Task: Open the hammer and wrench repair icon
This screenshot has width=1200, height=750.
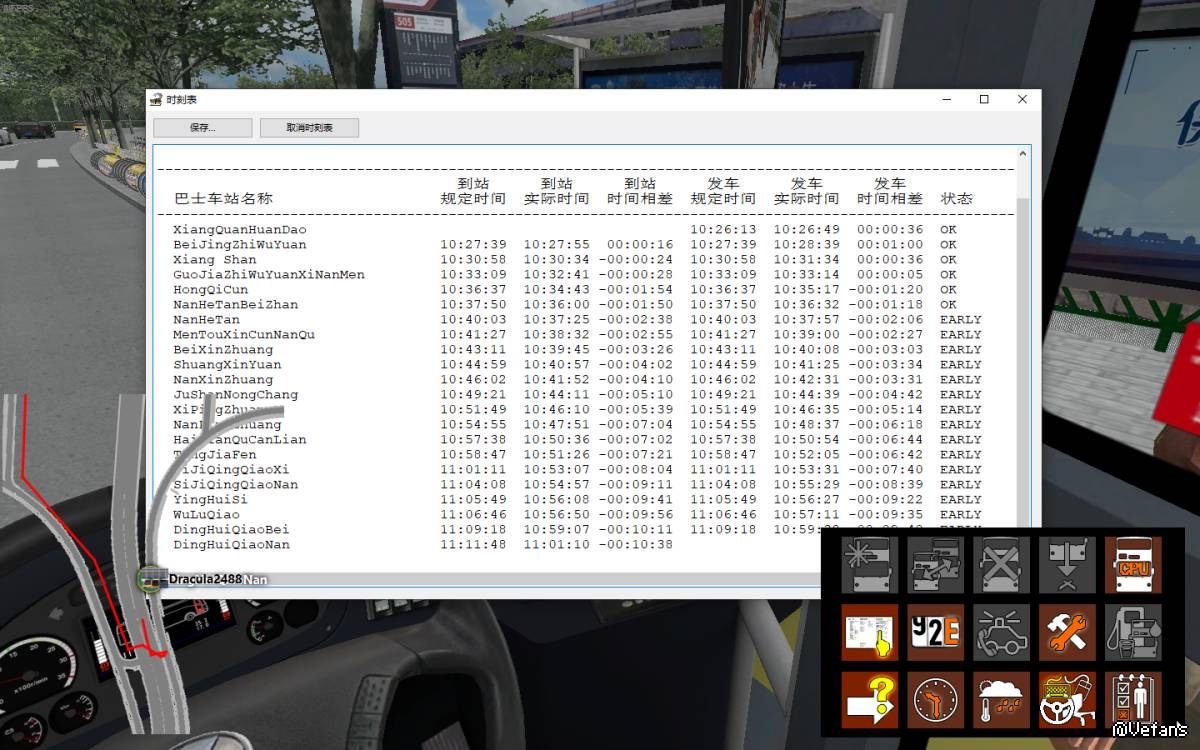Action: coord(1067,632)
